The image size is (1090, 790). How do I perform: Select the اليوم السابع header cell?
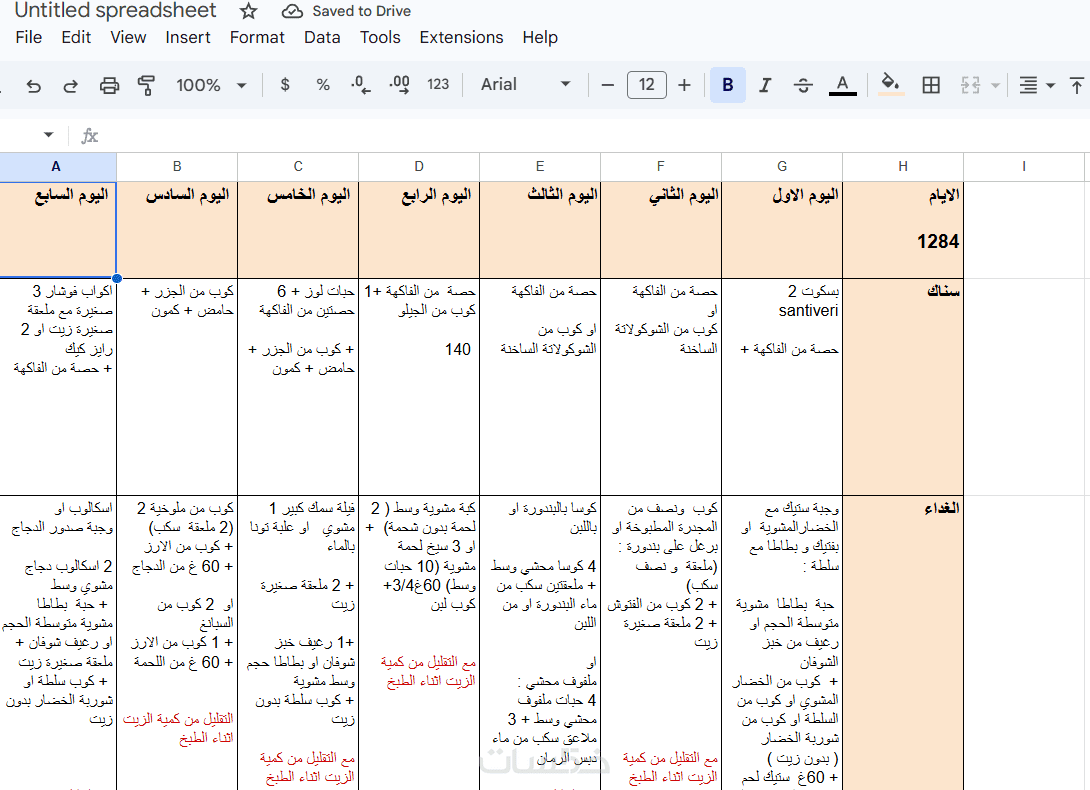[58, 230]
